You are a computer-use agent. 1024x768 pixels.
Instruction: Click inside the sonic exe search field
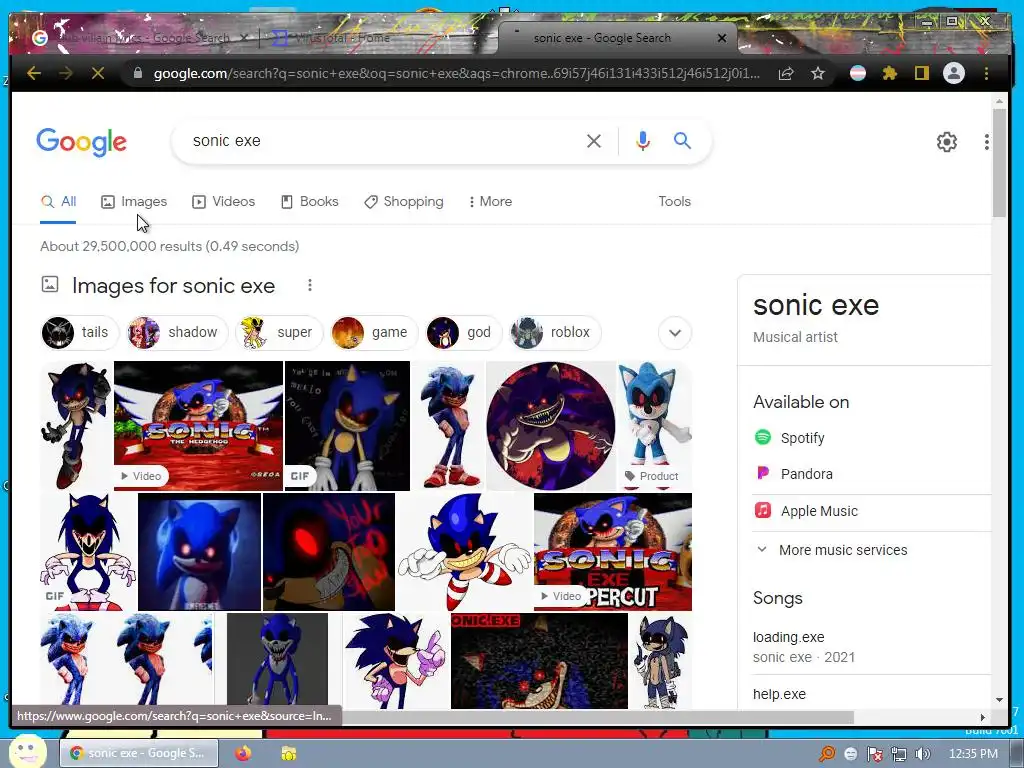coord(382,141)
